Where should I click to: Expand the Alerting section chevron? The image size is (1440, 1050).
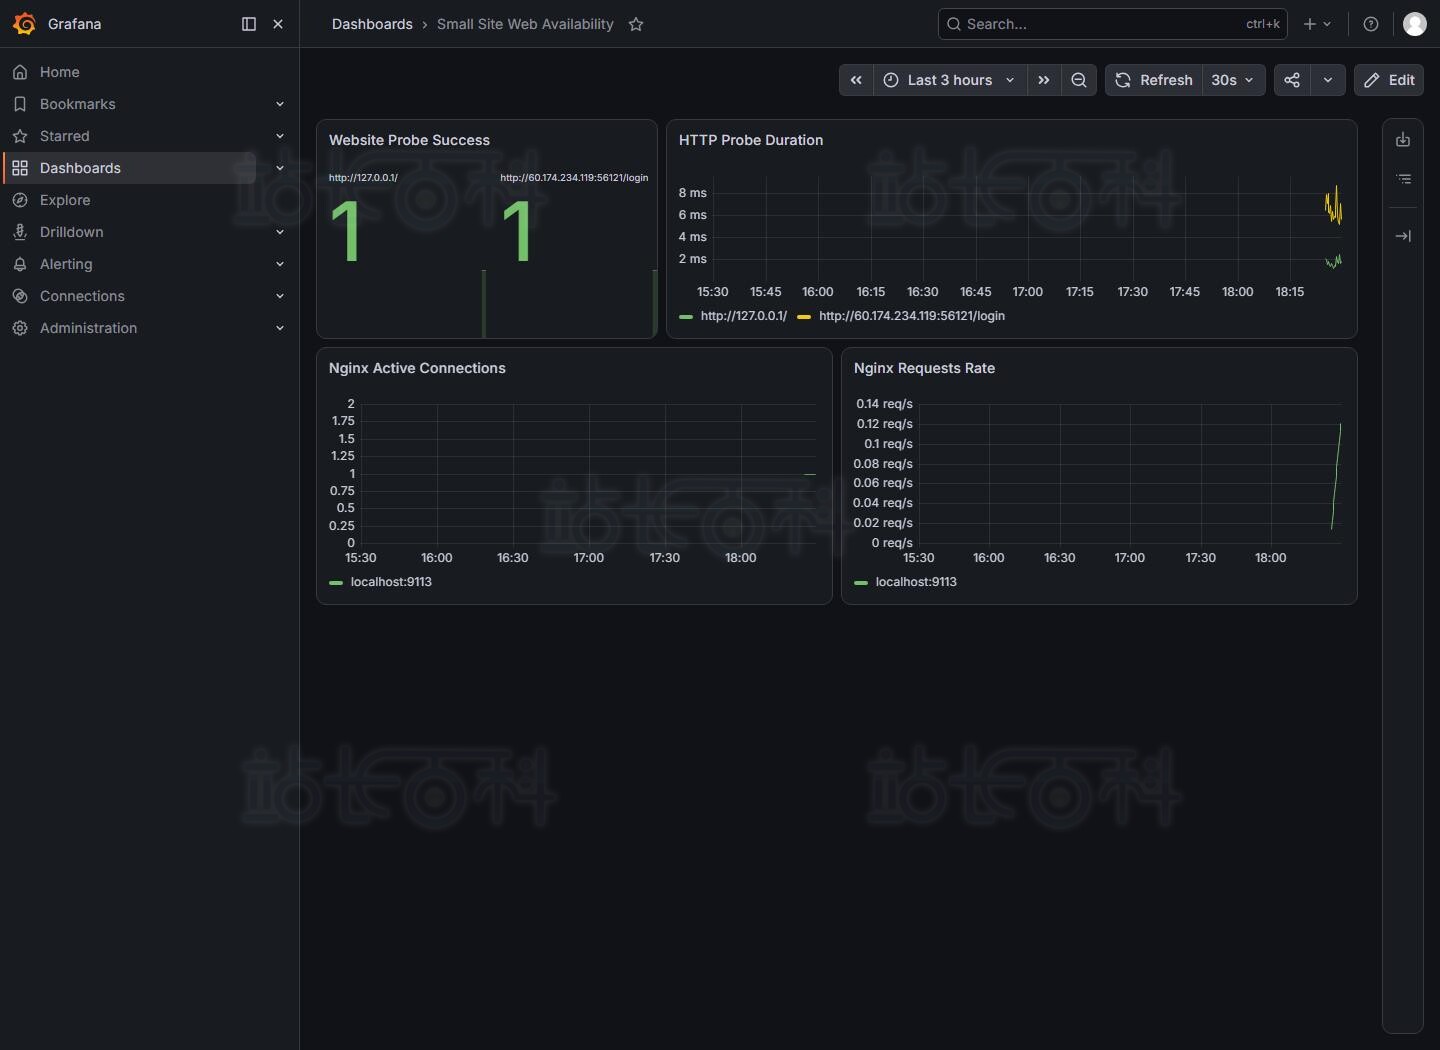pyautogui.click(x=280, y=264)
